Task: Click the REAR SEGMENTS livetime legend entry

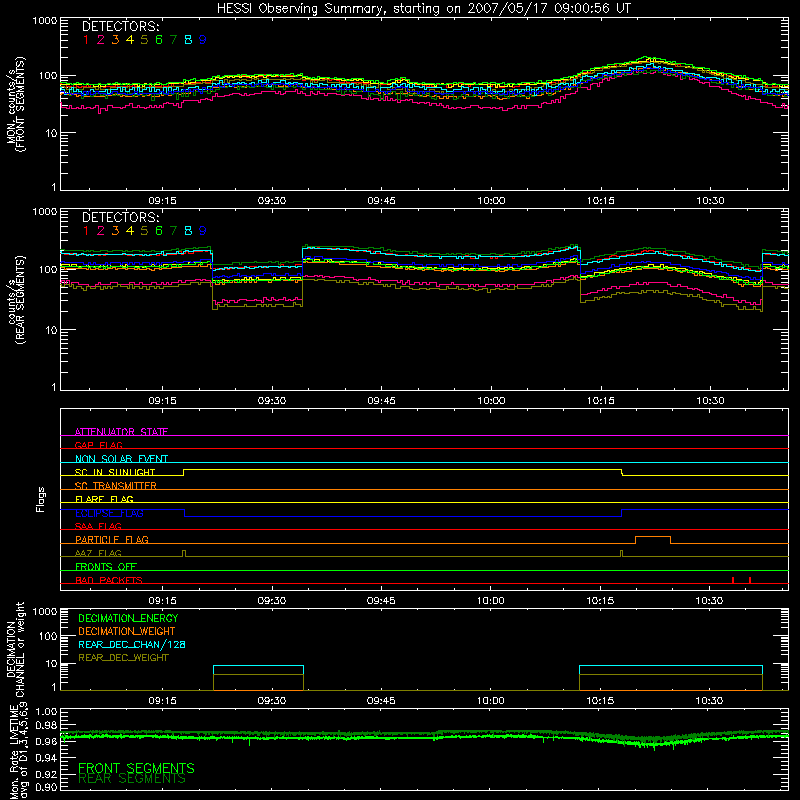Action: [132, 779]
